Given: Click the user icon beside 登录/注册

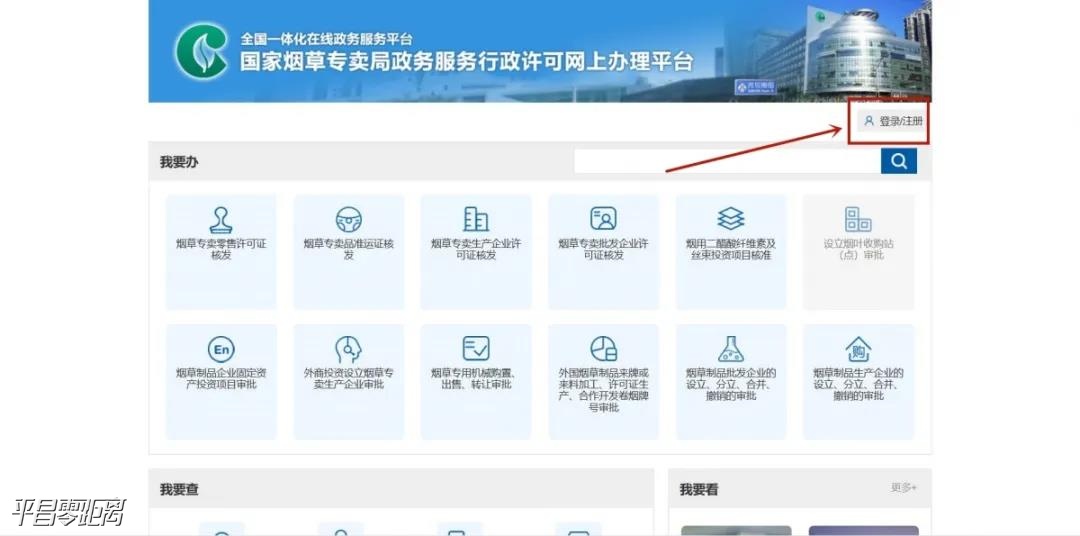Looking at the screenshot, I should [869, 121].
